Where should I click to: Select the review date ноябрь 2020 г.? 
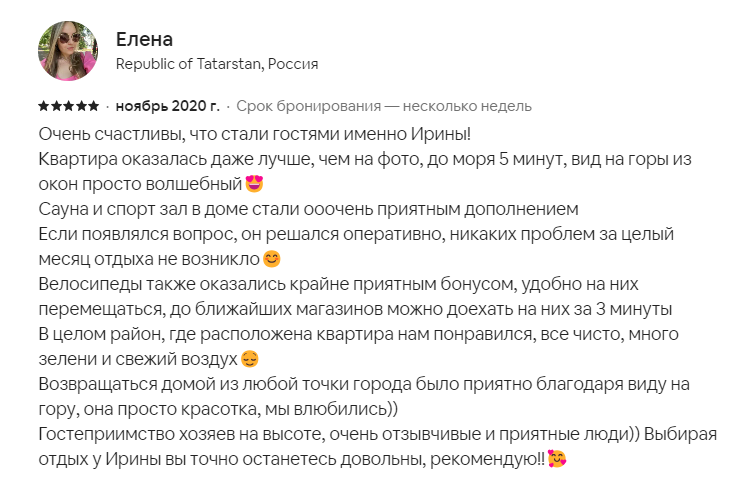tap(167, 106)
